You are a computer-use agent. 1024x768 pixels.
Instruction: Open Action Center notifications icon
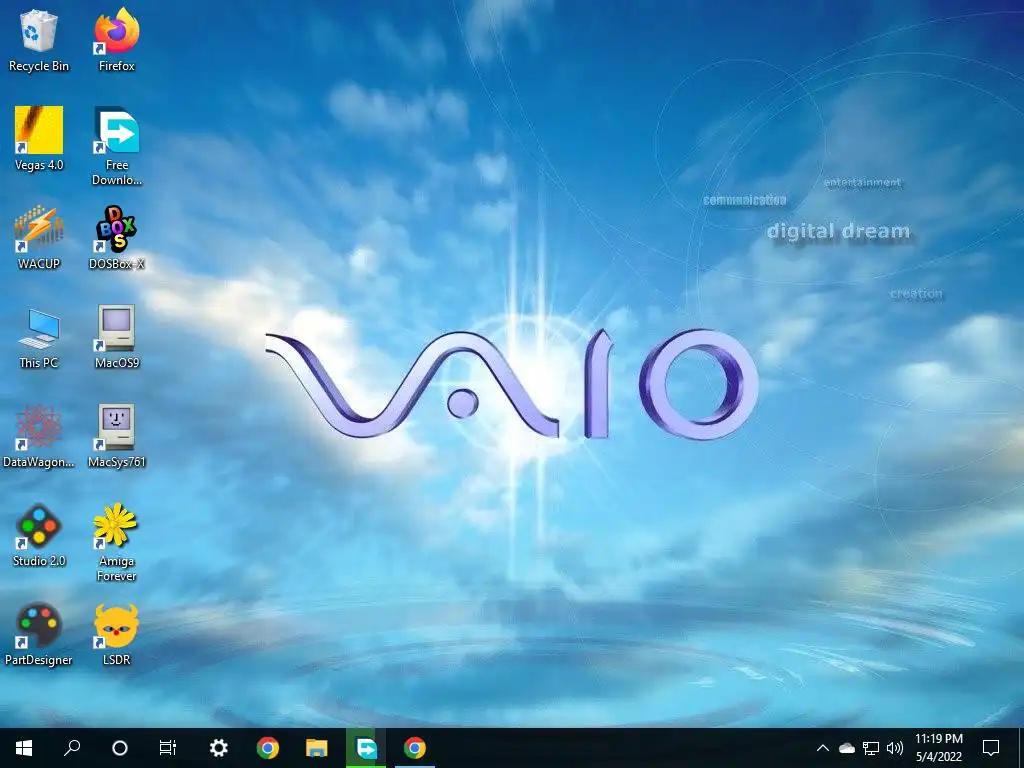tap(991, 748)
